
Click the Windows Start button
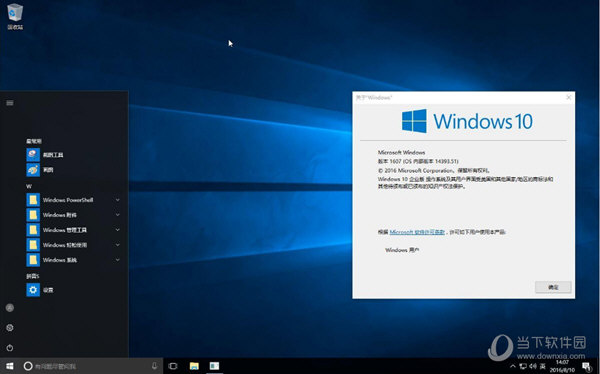click(10, 366)
